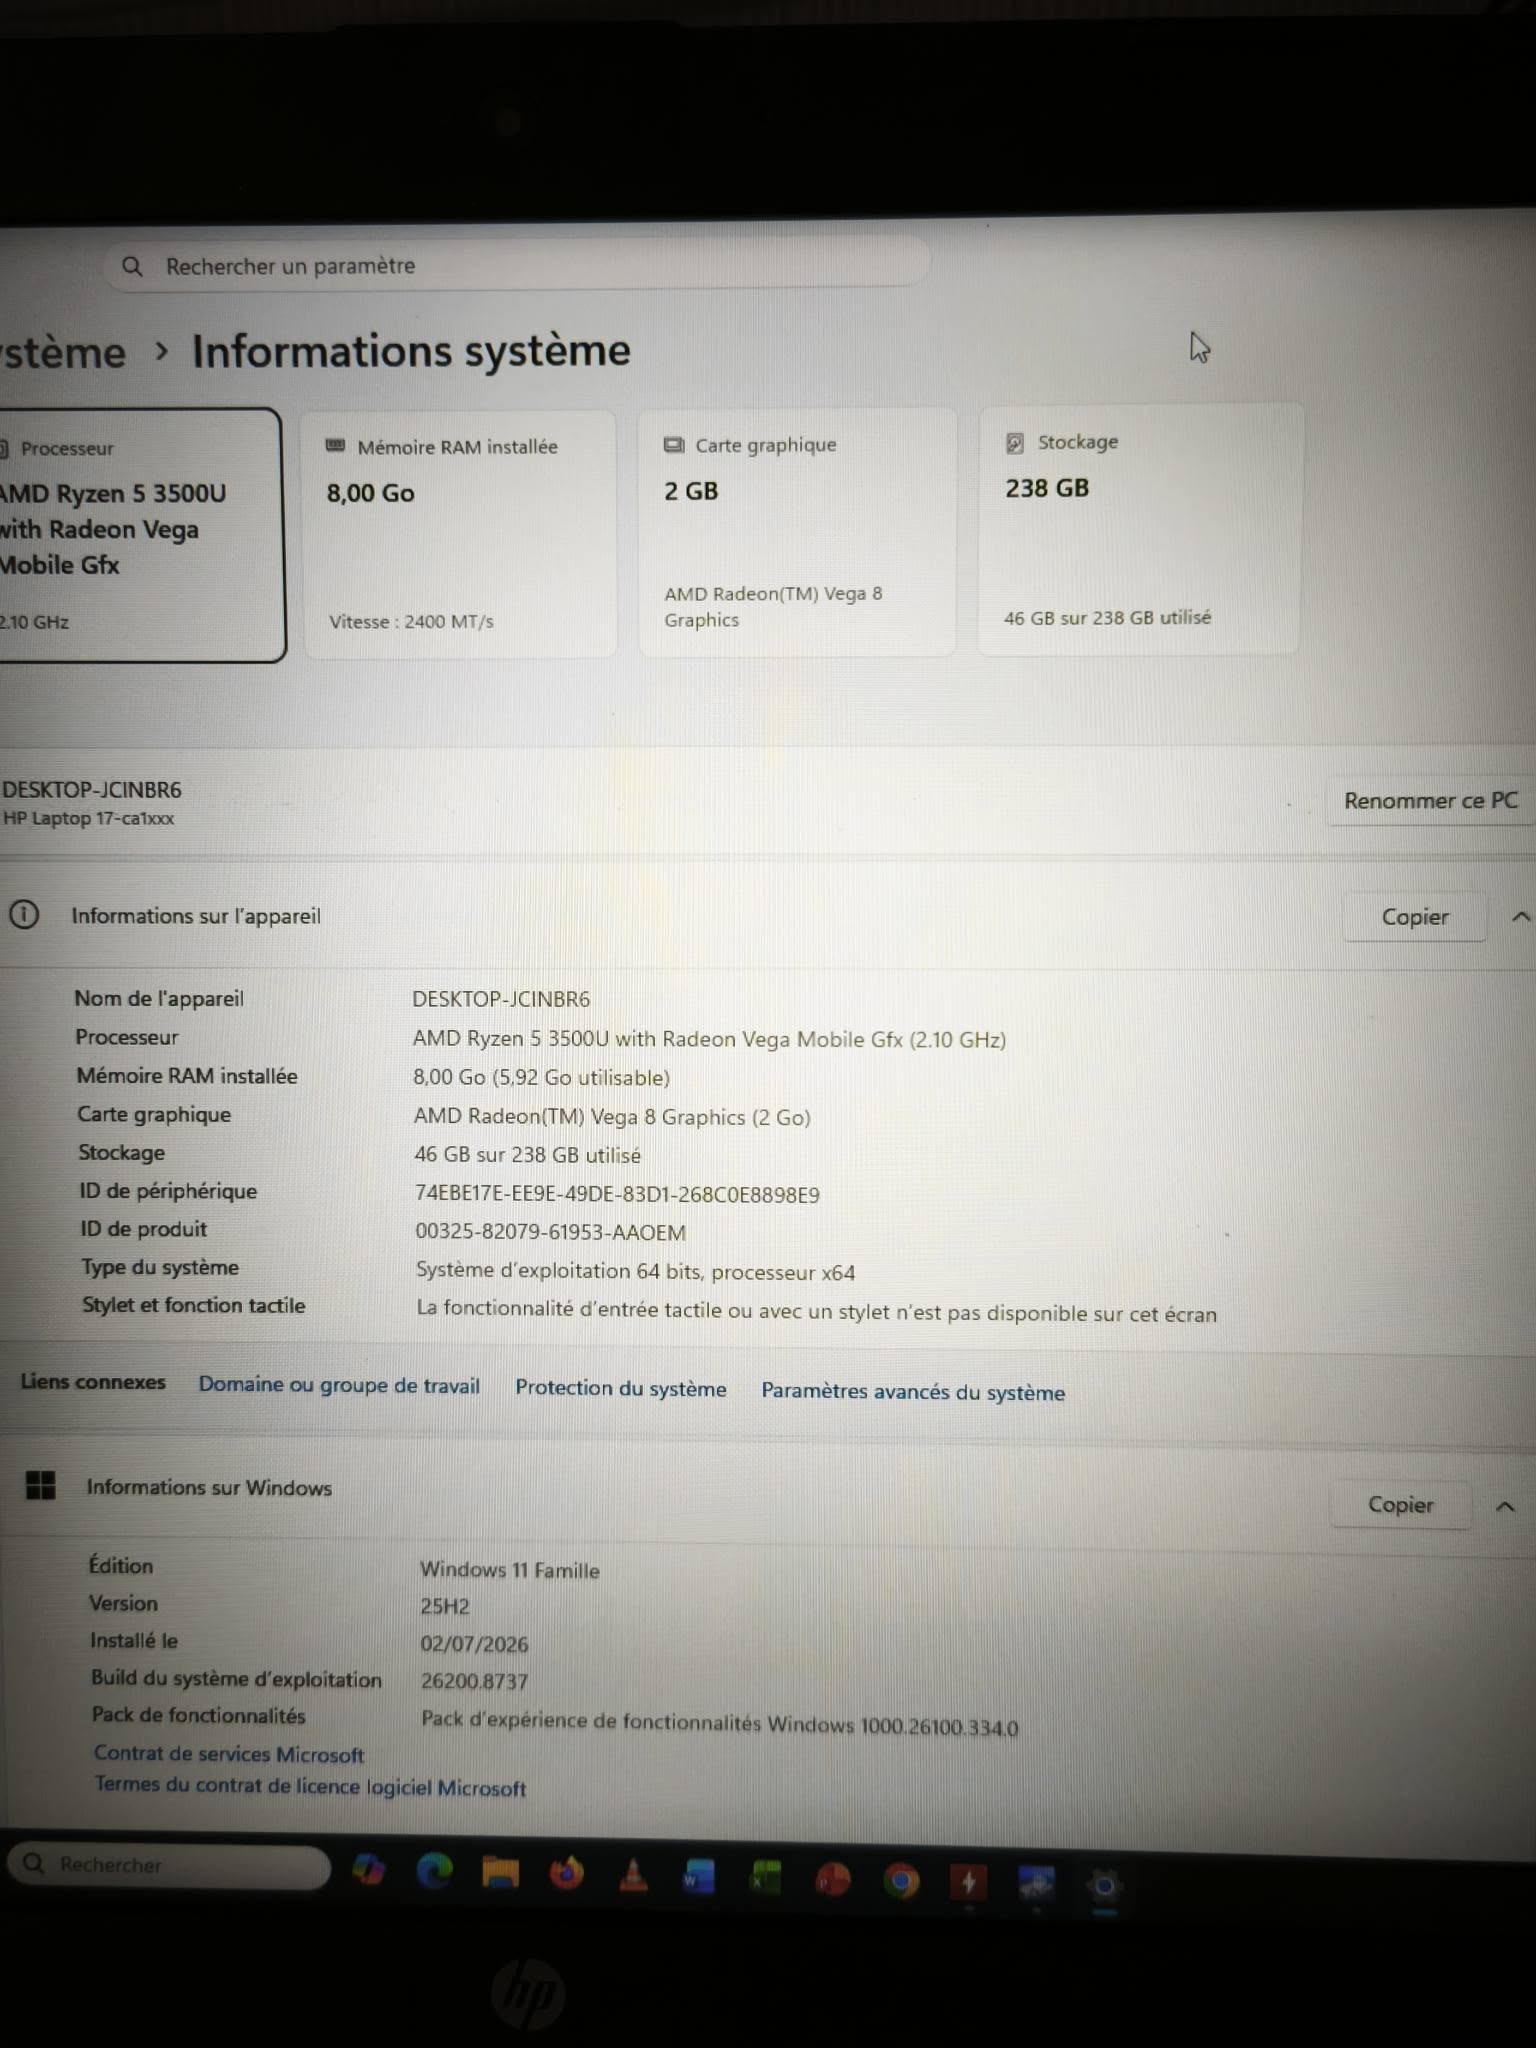1536x2048 pixels.
Task: Click the Windows logo beside Informations sur Windows
Action: tap(41, 1485)
